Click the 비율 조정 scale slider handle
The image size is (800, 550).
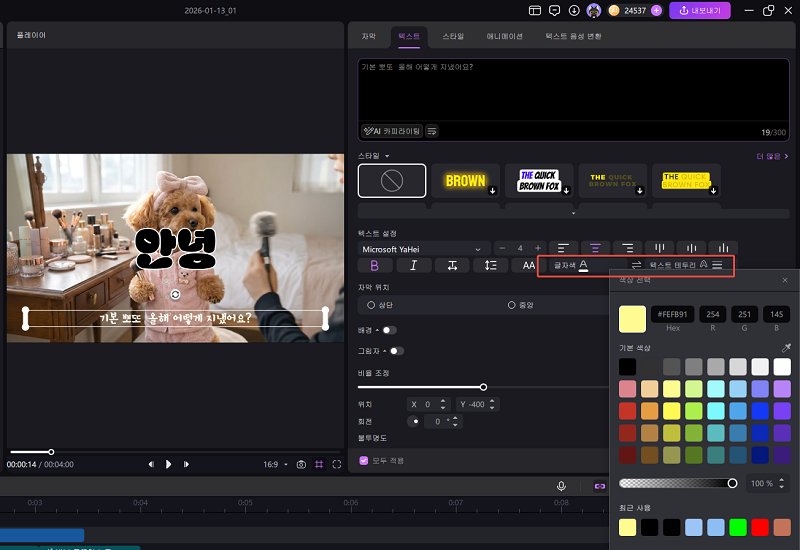tap(483, 387)
